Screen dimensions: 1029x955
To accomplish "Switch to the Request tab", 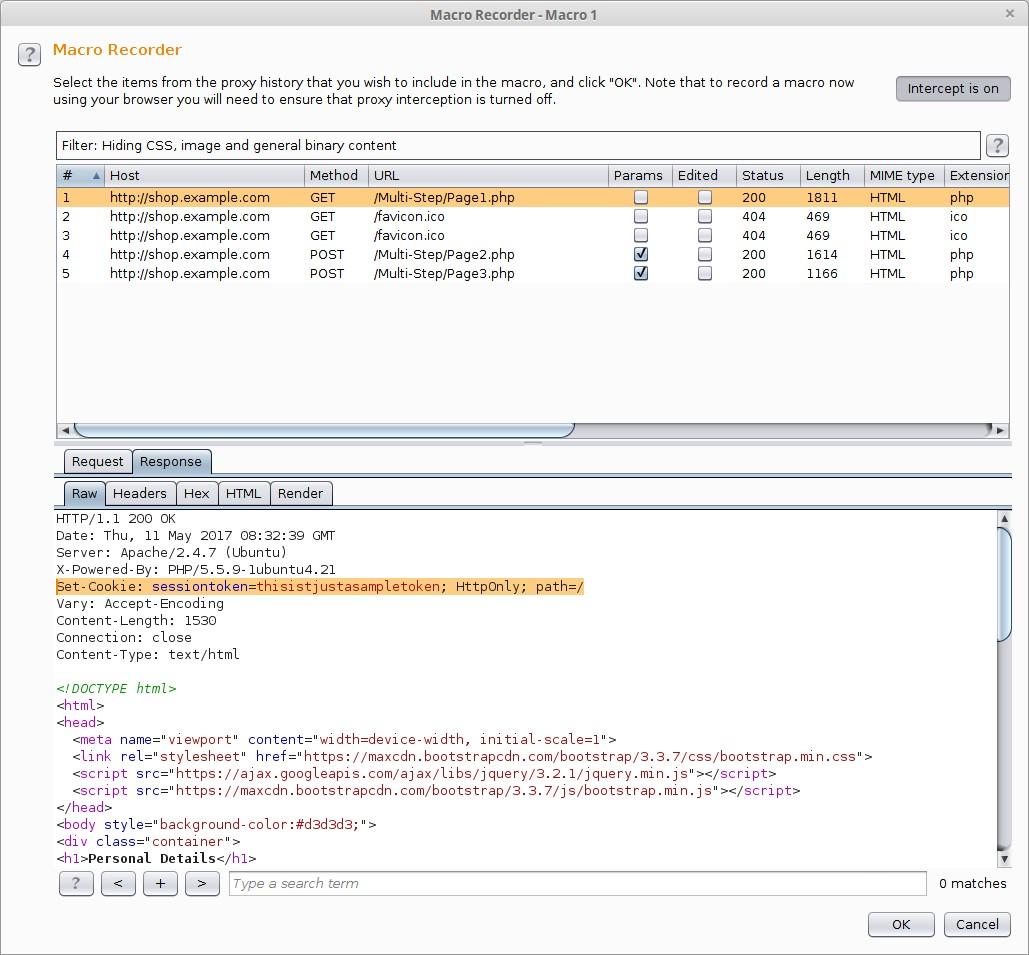I will [98, 461].
